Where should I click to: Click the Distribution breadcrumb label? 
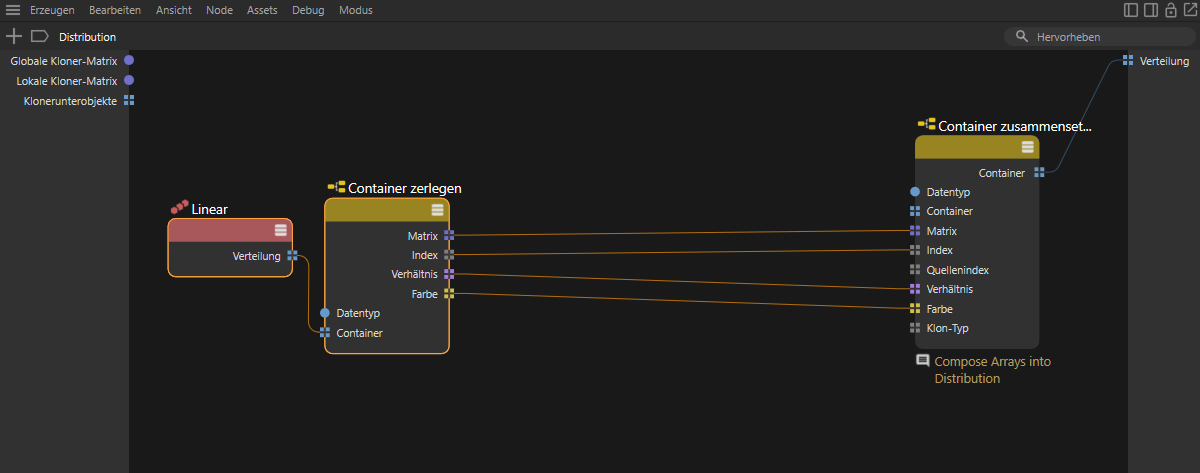(87, 37)
